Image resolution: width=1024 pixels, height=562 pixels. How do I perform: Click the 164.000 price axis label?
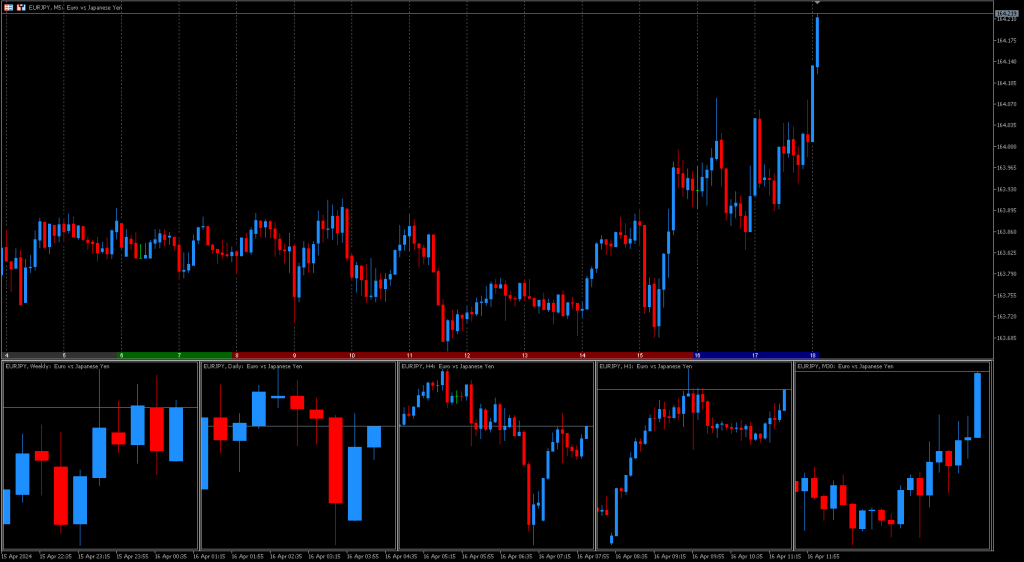tap(1006, 146)
